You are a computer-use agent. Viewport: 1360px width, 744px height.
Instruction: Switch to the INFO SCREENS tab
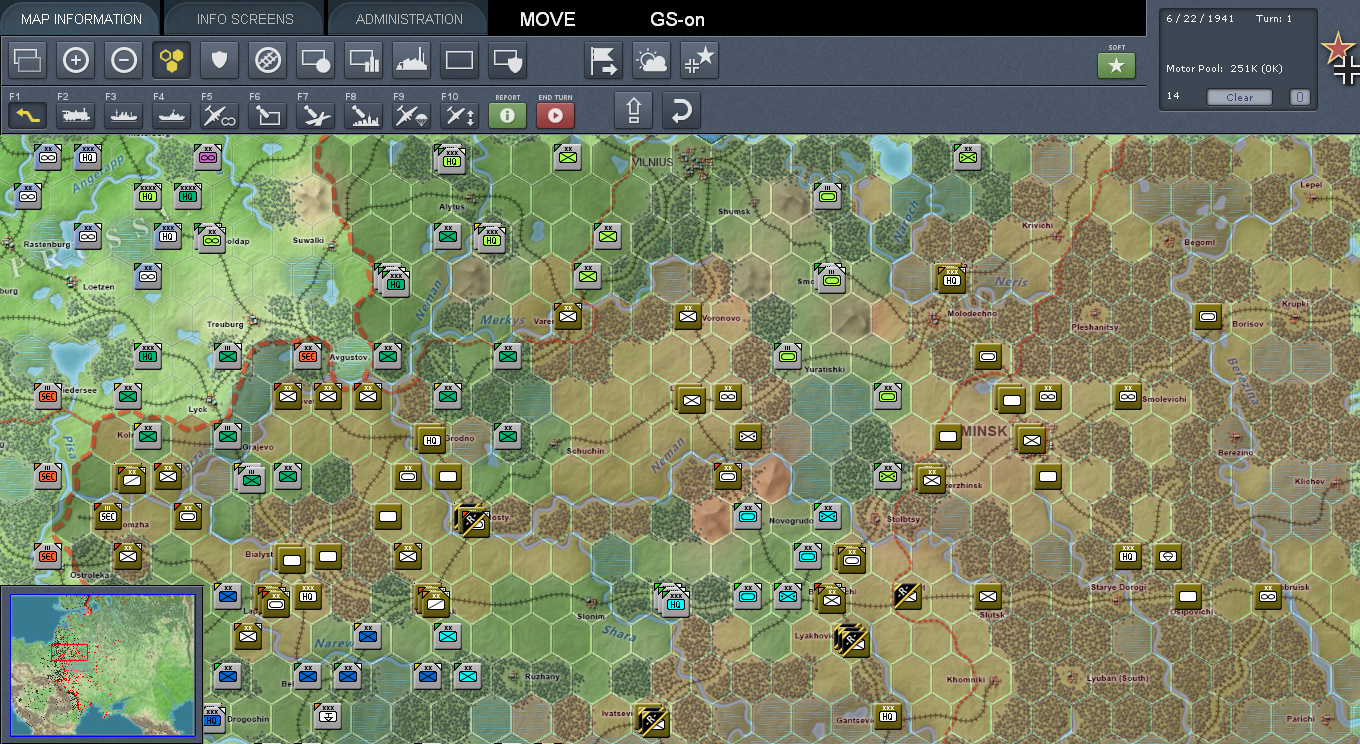coord(245,19)
